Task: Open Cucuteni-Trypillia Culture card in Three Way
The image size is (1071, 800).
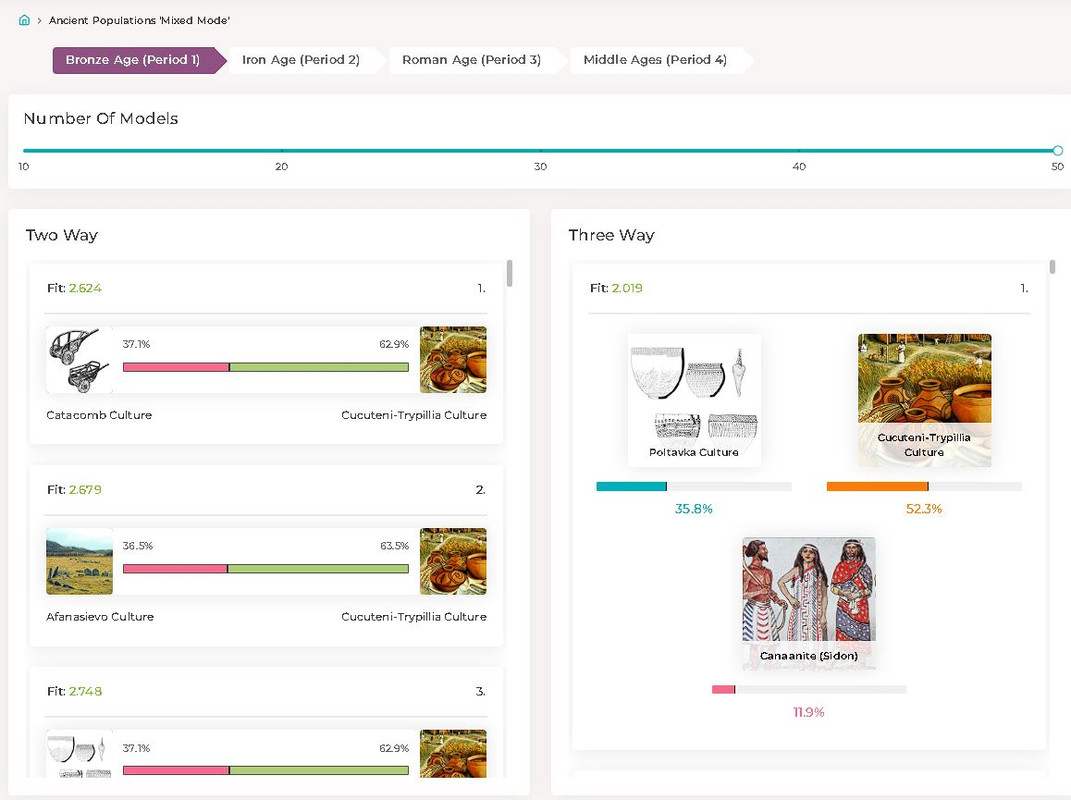Action: point(924,400)
